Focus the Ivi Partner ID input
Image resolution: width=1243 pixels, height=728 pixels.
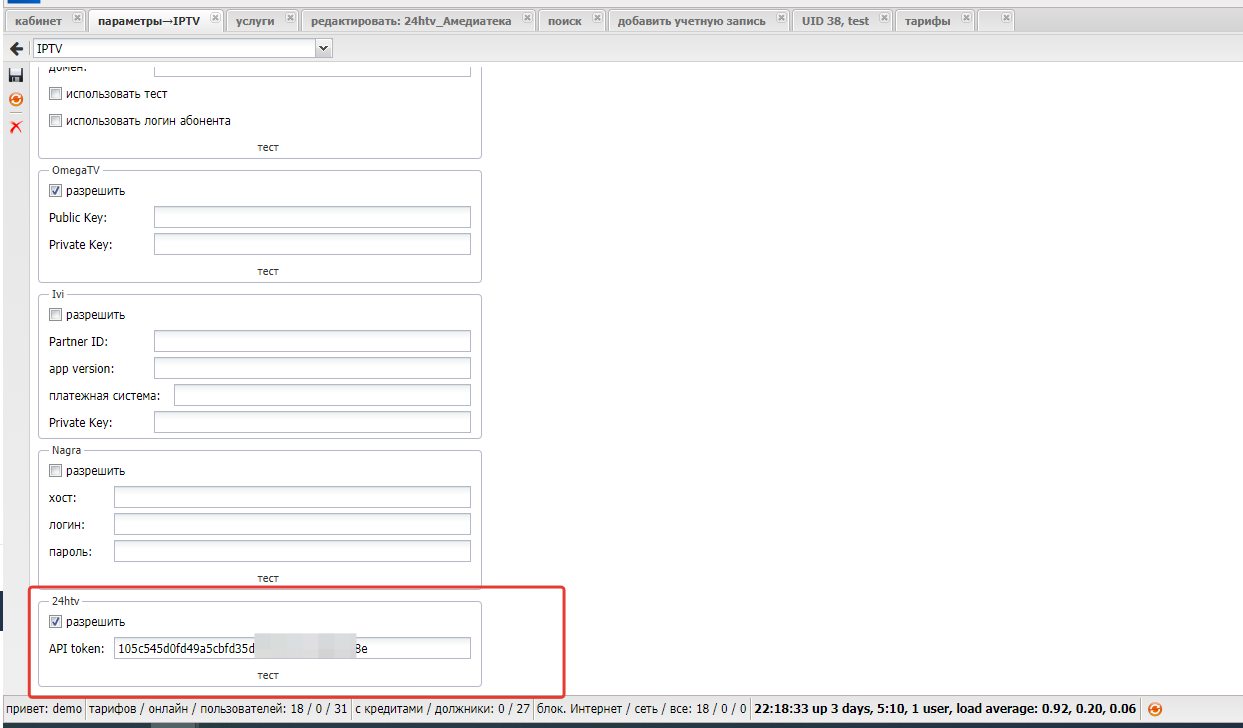click(x=312, y=342)
